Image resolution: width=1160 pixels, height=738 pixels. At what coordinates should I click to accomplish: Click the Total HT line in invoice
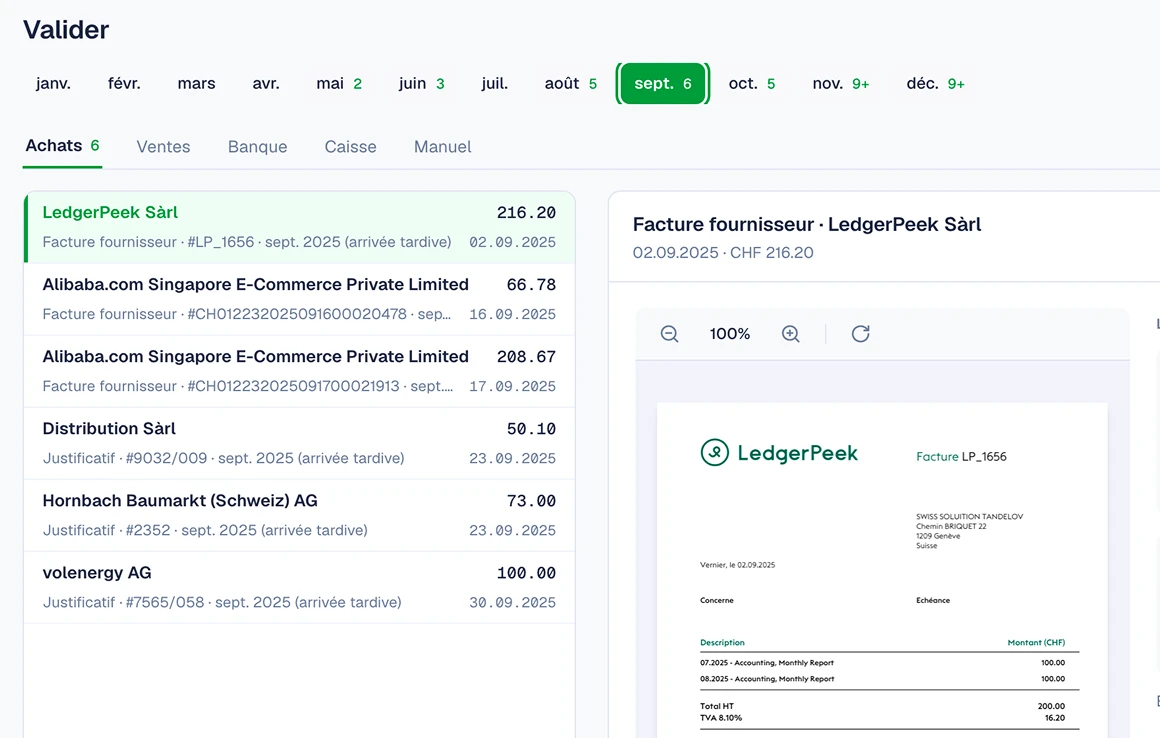(x=883, y=706)
